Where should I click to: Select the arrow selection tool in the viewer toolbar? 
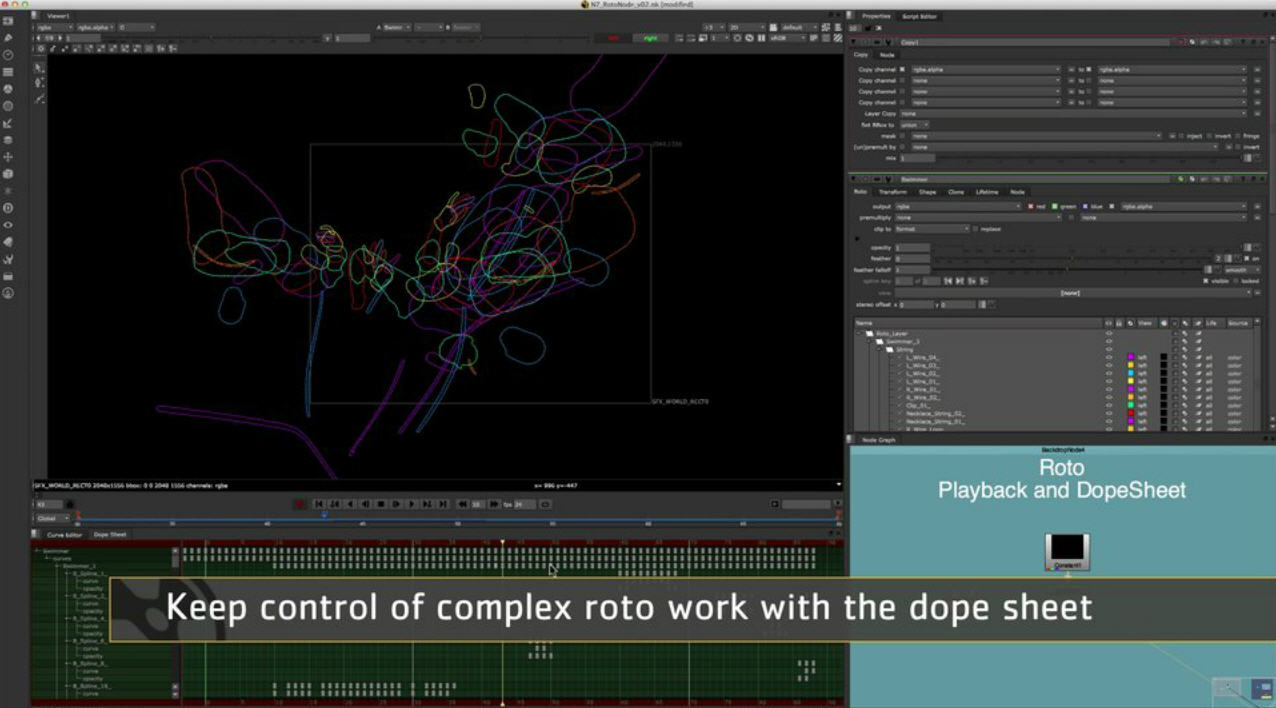(38, 66)
